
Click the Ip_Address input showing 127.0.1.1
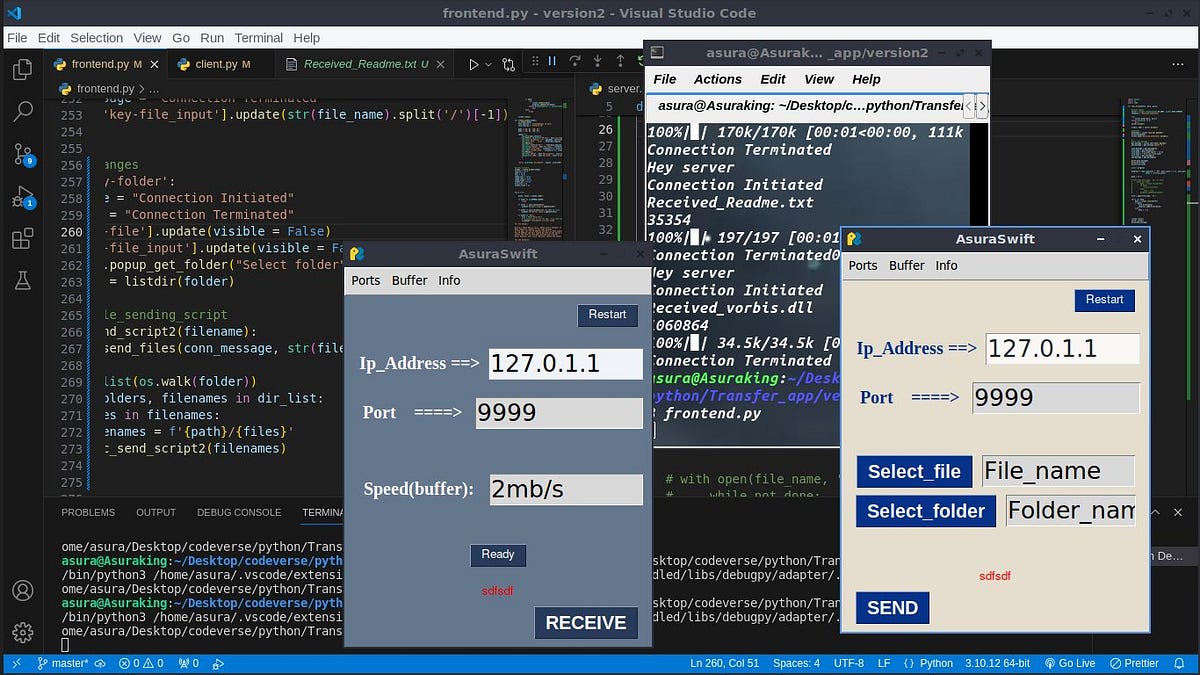[x=1060, y=348]
